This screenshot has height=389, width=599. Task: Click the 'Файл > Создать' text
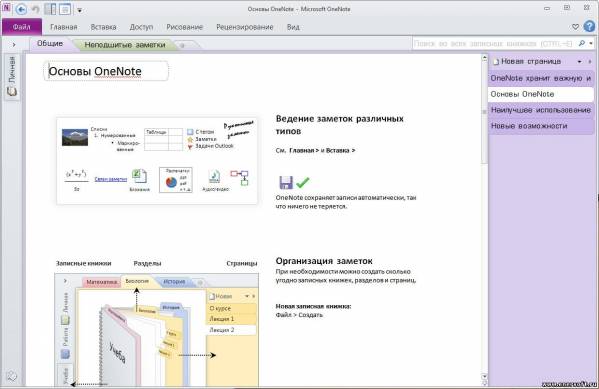click(299, 315)
